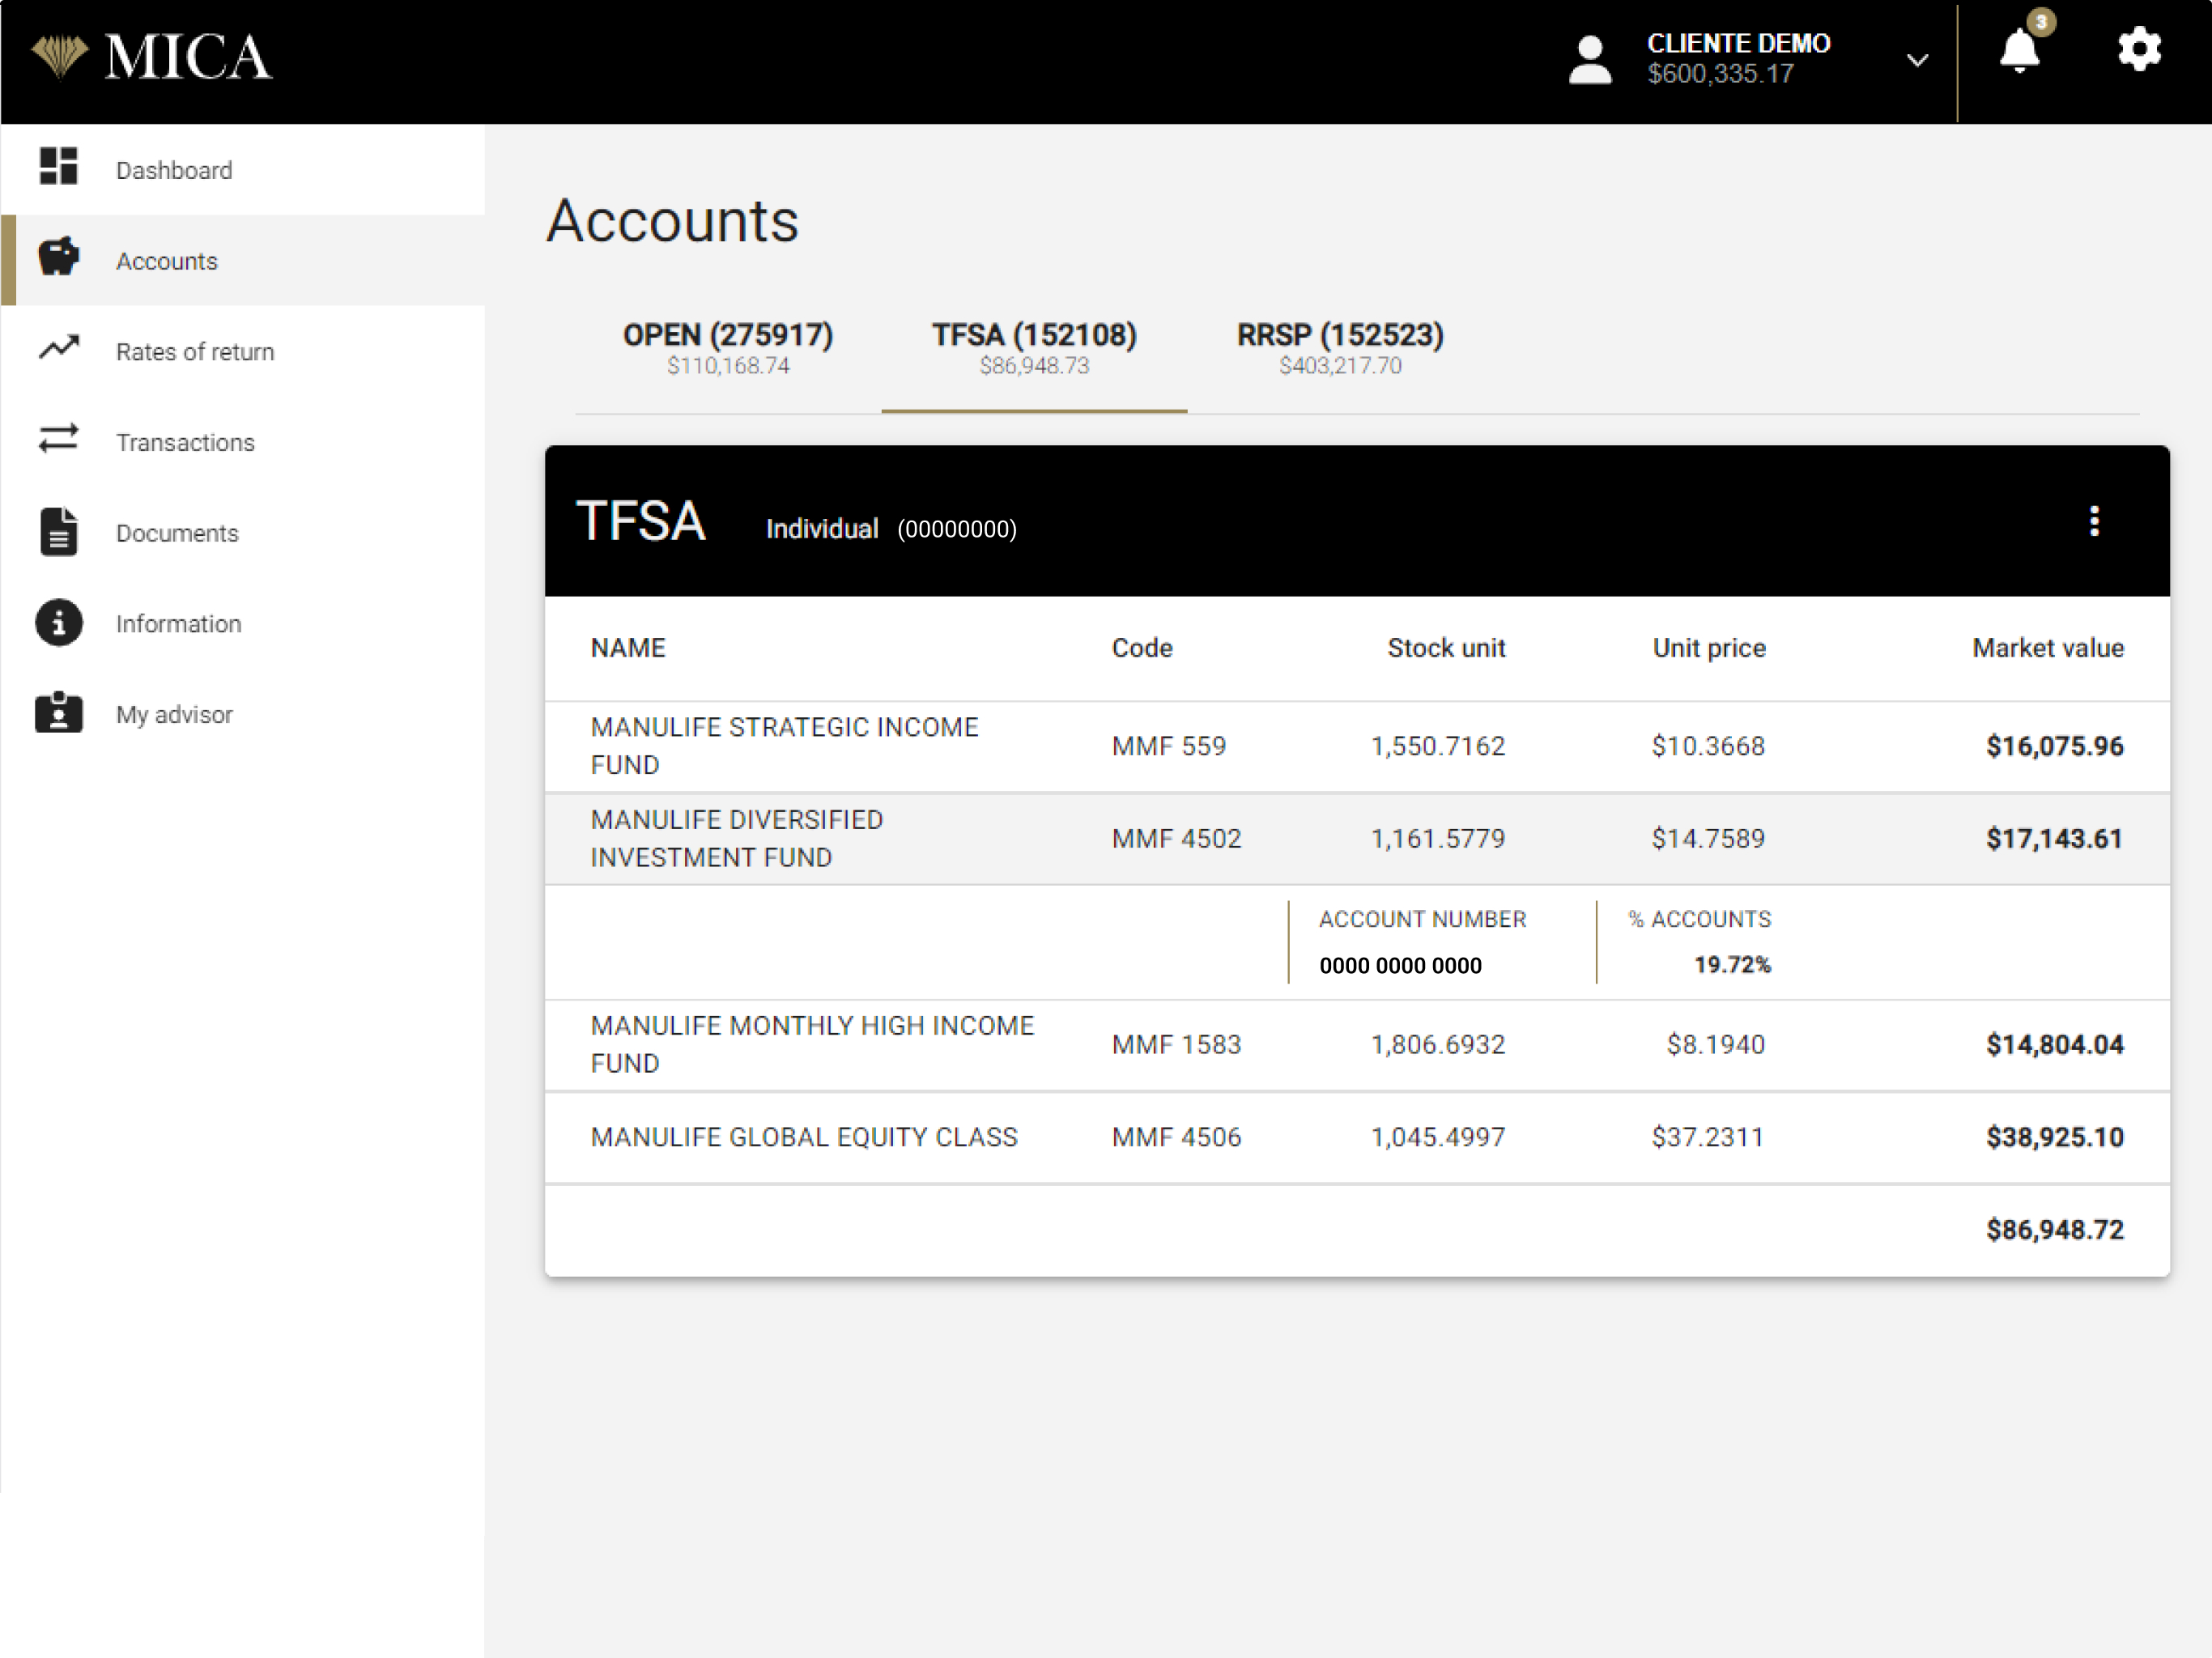
Task: Click total value $86,948.72
Action: (2055, 1230)
